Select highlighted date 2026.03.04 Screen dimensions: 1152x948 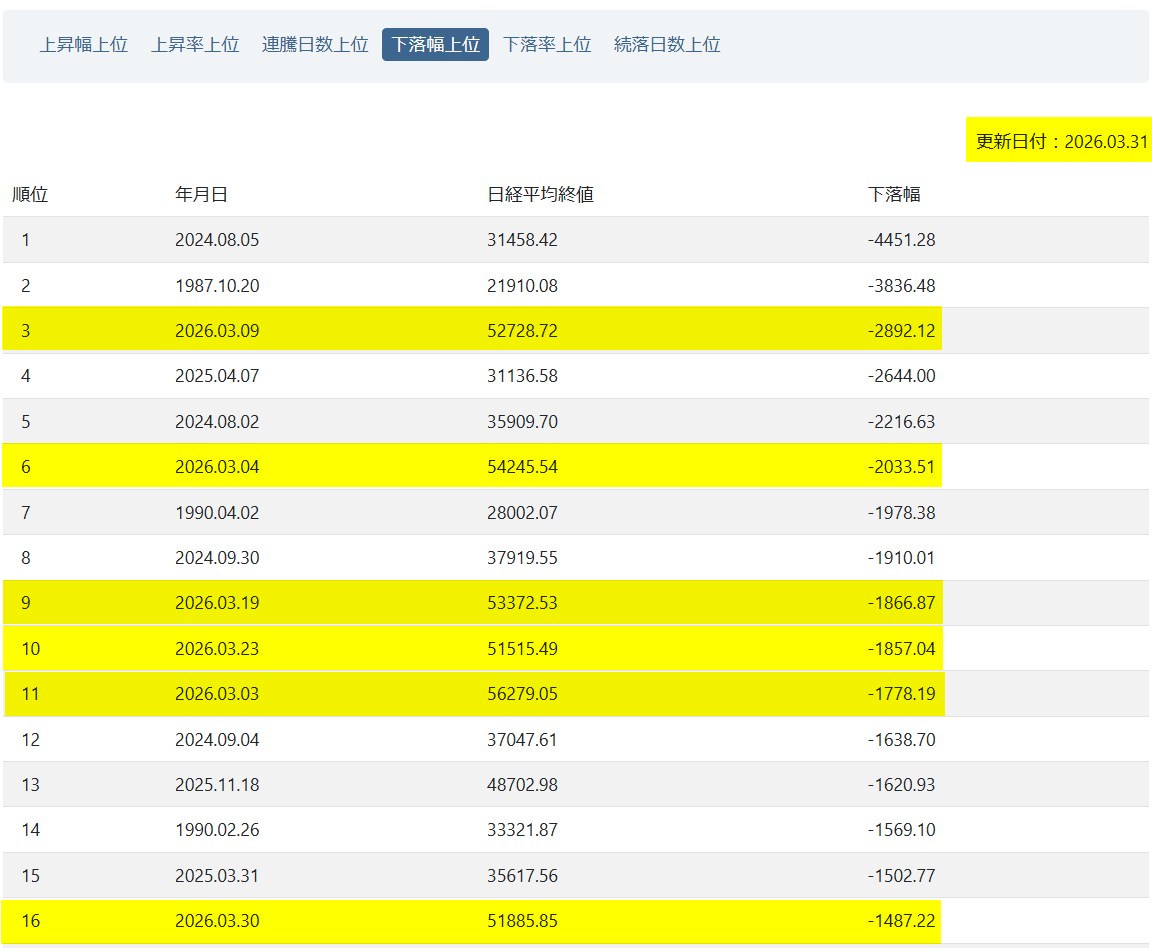tap(217, 468)
